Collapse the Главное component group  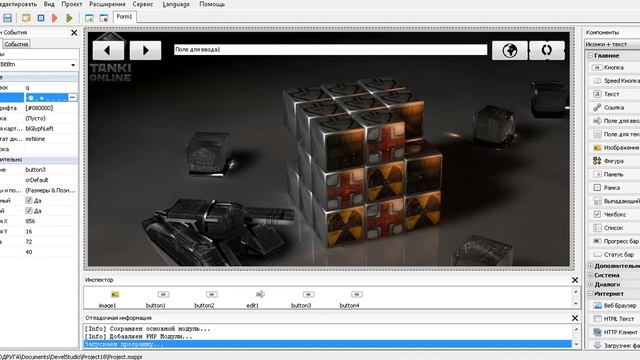click(x=590, y=55)
